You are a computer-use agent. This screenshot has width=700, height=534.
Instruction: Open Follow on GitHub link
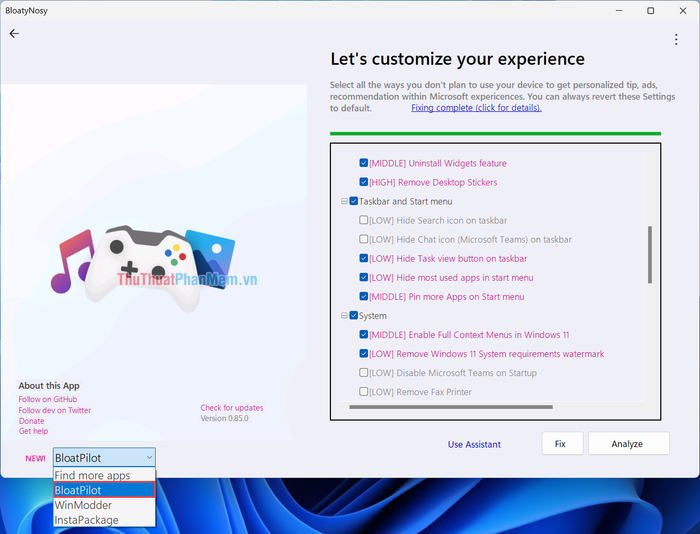pyautogui.click(x=48, y=399)
